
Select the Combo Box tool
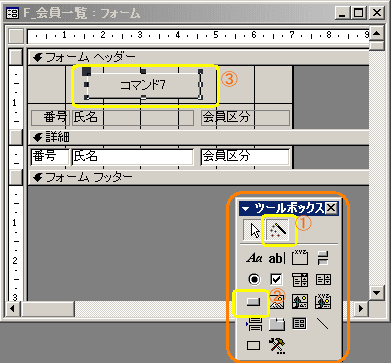pyautogui.click(x=300, y=280)
